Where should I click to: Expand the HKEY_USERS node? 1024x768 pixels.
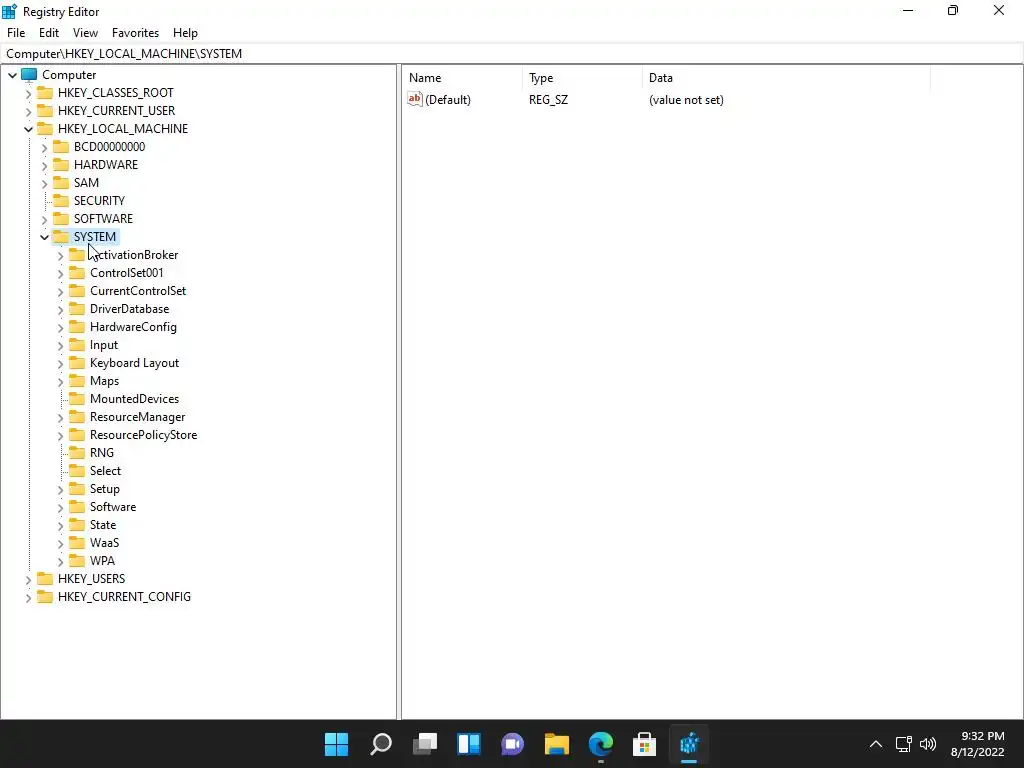[x=28, y=579]
